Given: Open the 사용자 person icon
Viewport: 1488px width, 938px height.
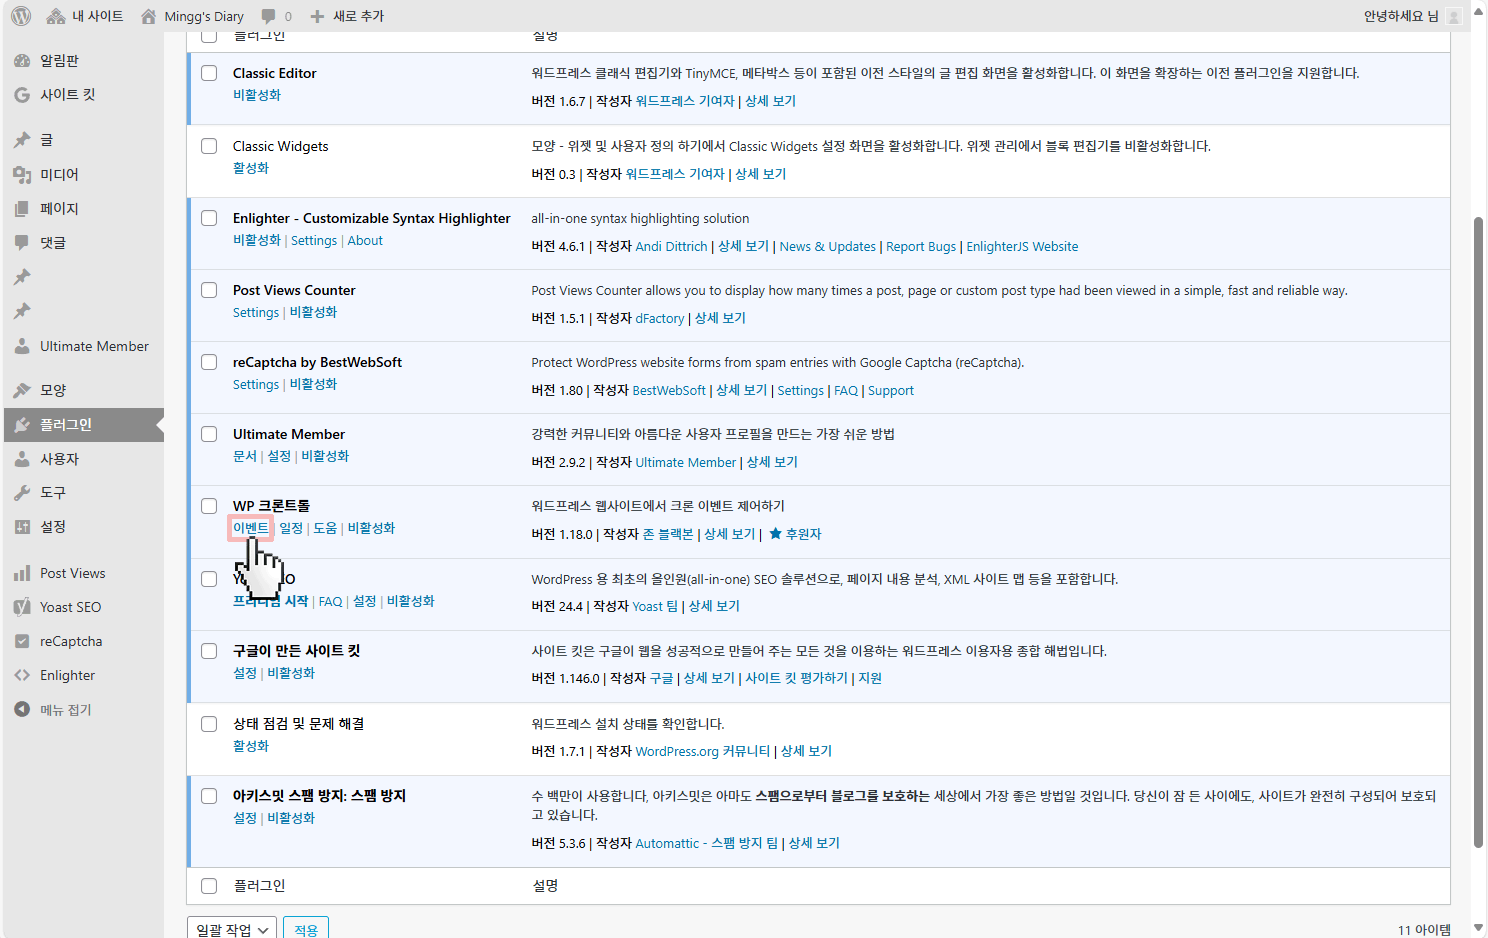Looking at the screenshot, I should (x=22, y=459).
